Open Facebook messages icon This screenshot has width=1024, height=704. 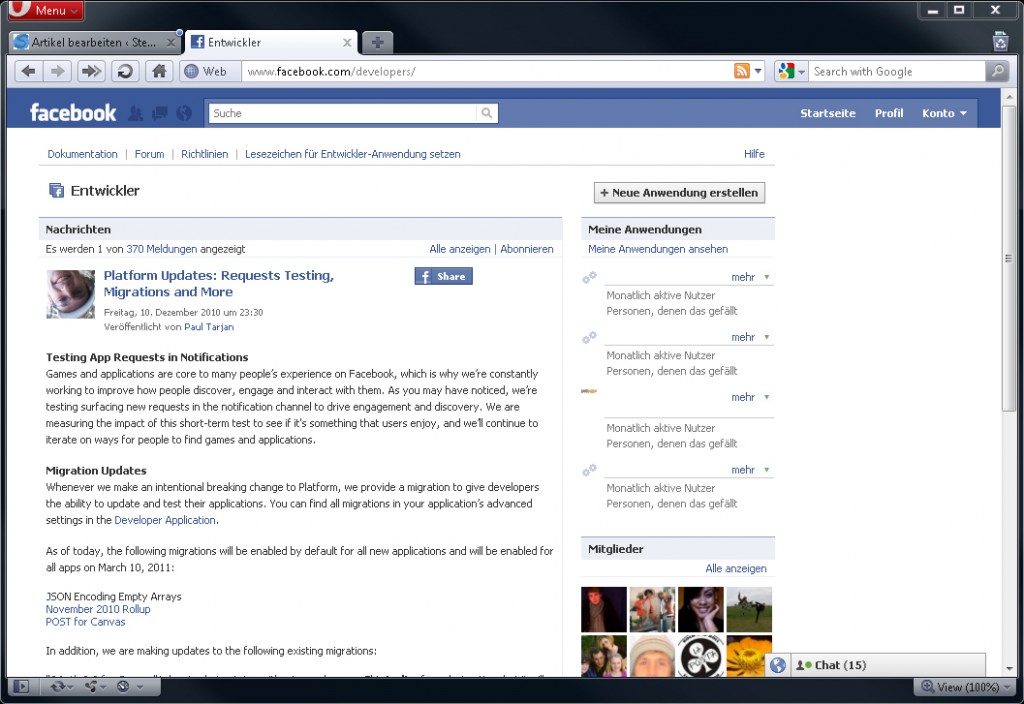(x=159, y=114)
